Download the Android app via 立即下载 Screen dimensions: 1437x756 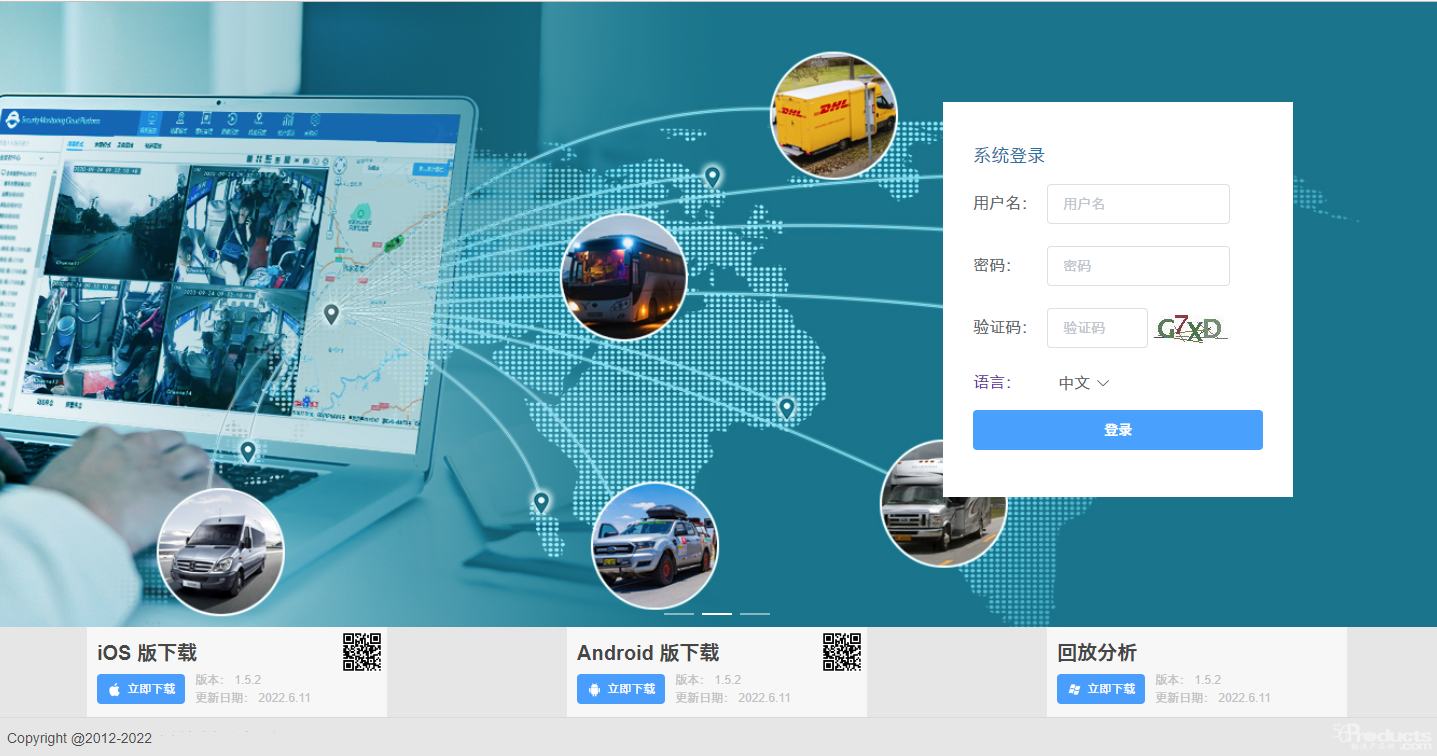pyautogui.click(x=621, y=689)
